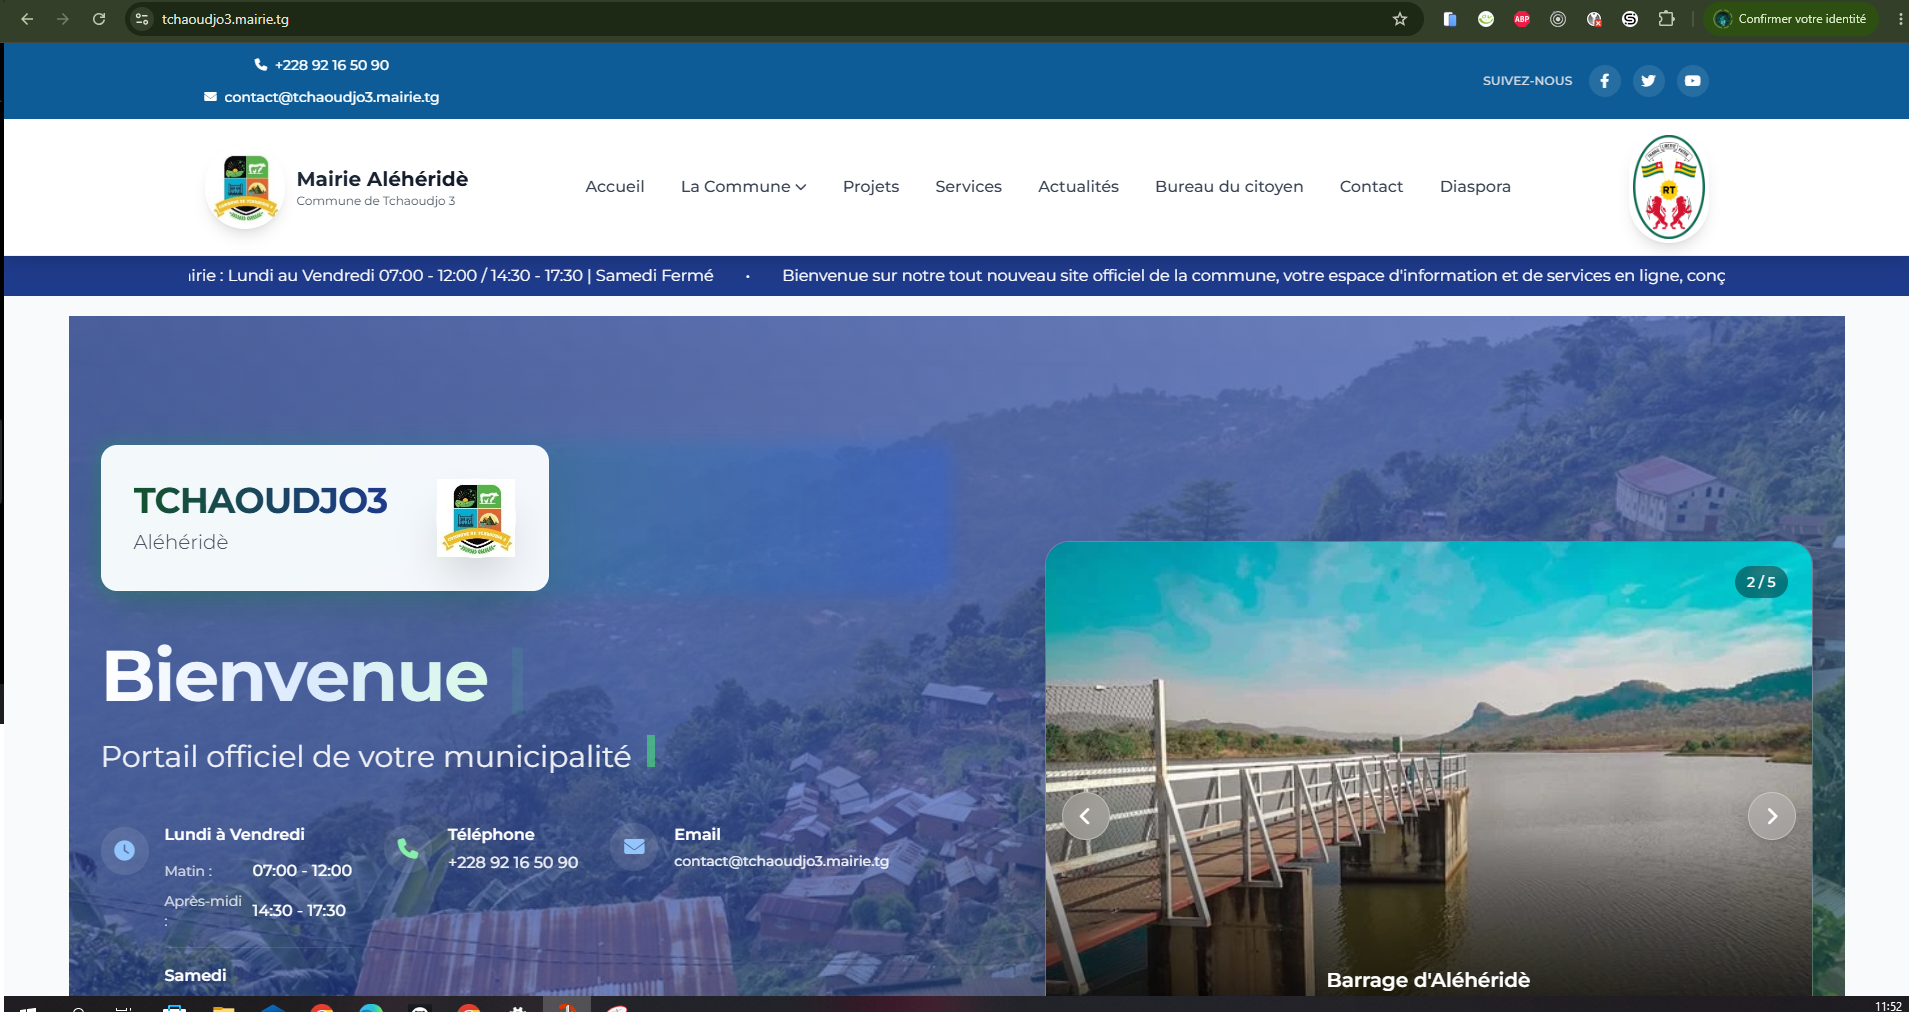Image resolution: width=1909 pixels, height=1012 pixels.
Task: Open the Projets menu item
Action: pos(871,187)
